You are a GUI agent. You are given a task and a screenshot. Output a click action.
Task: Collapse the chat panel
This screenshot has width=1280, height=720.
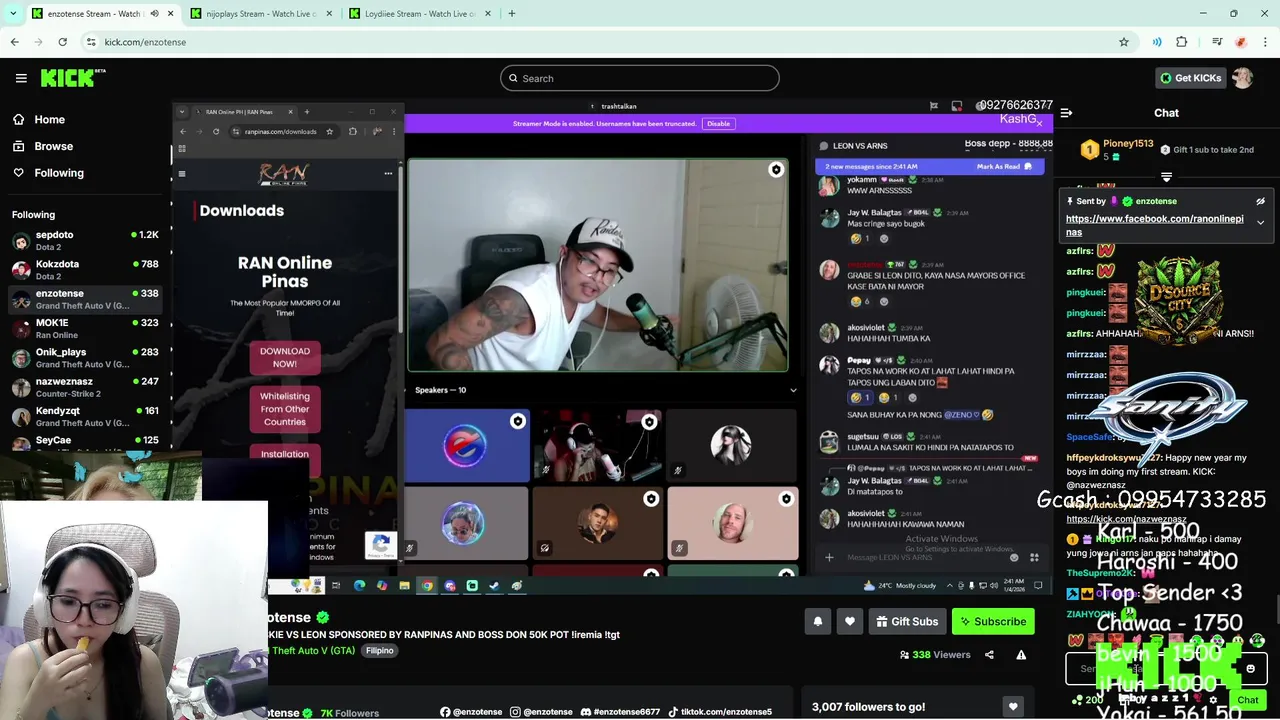tap(1066, 113)
